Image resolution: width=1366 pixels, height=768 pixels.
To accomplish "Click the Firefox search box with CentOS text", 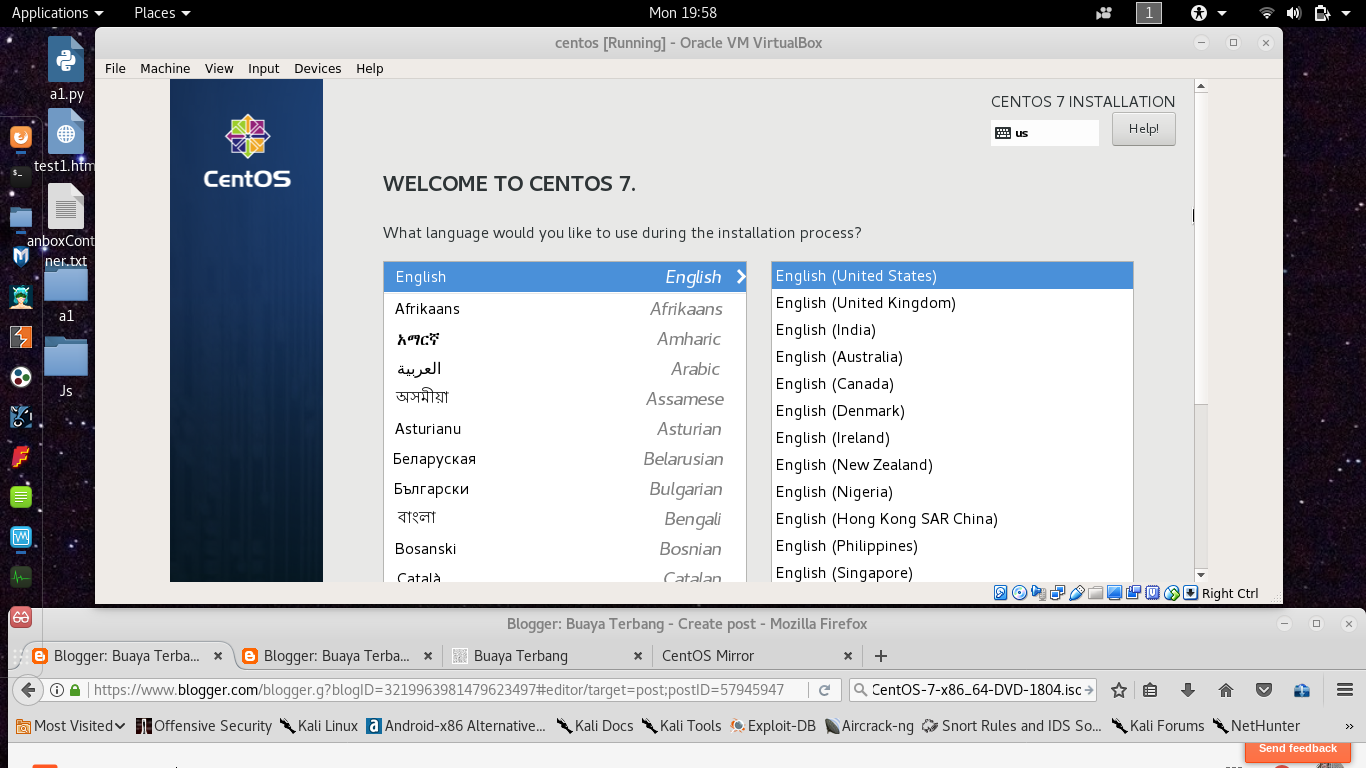I will [x=973, y=690].
